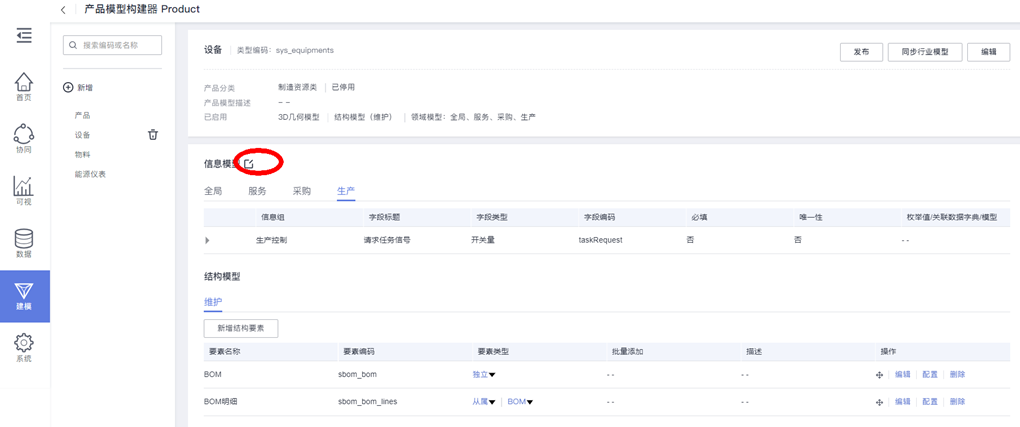Click the 发布 button

click(860, 52)
